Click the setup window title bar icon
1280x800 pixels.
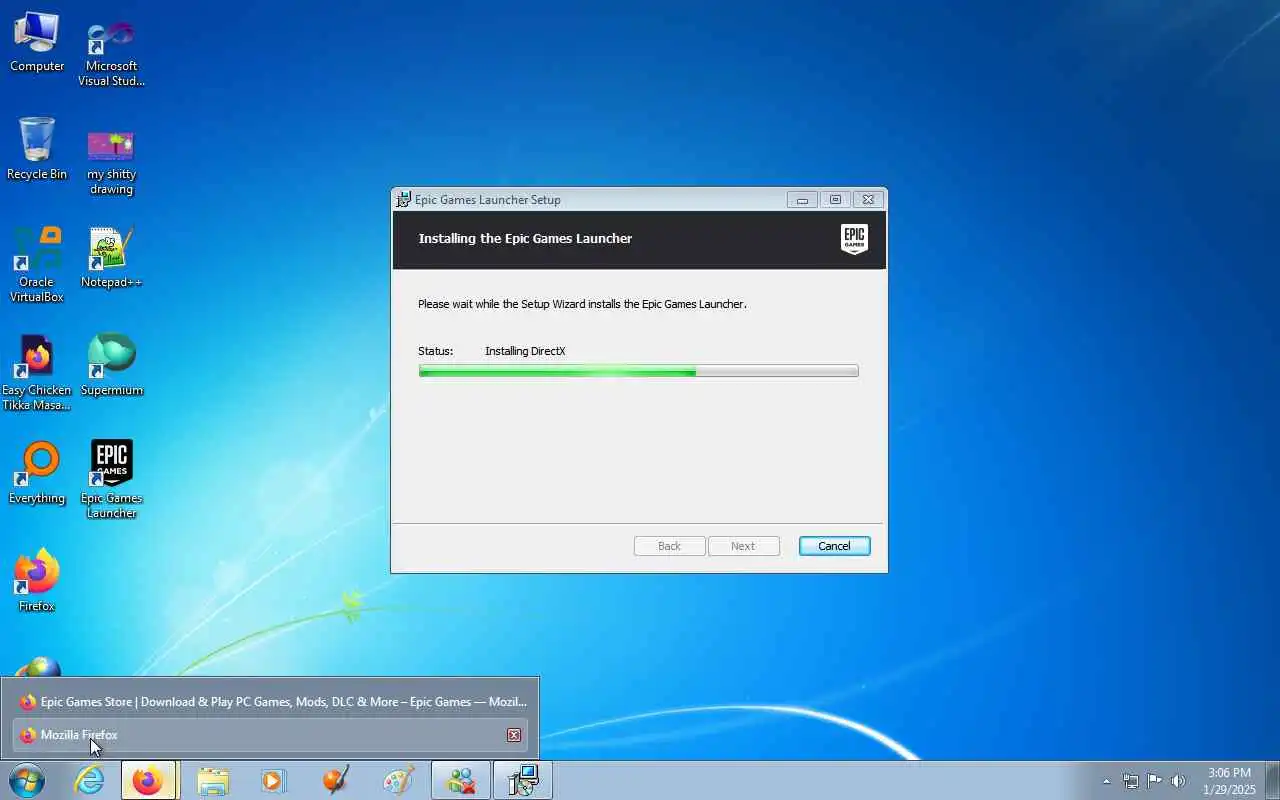pos(403,199)
